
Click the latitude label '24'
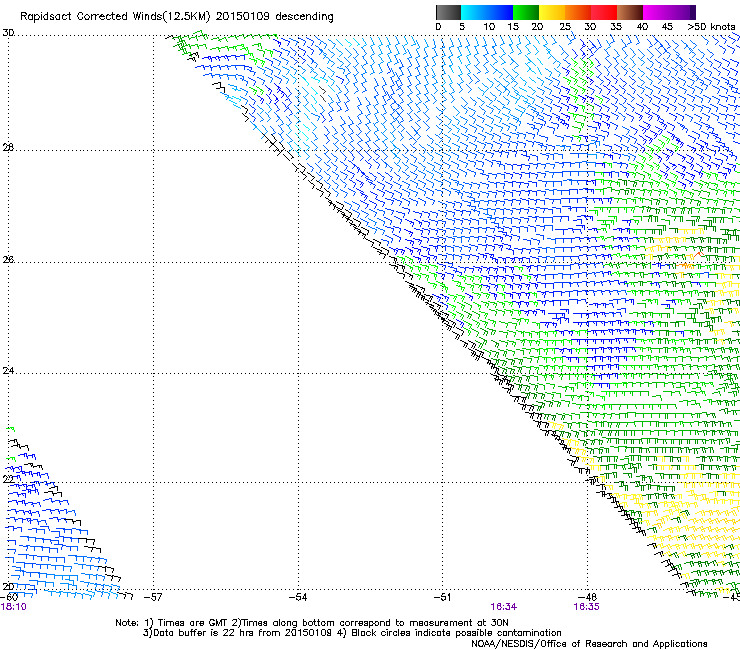[8, 371]
